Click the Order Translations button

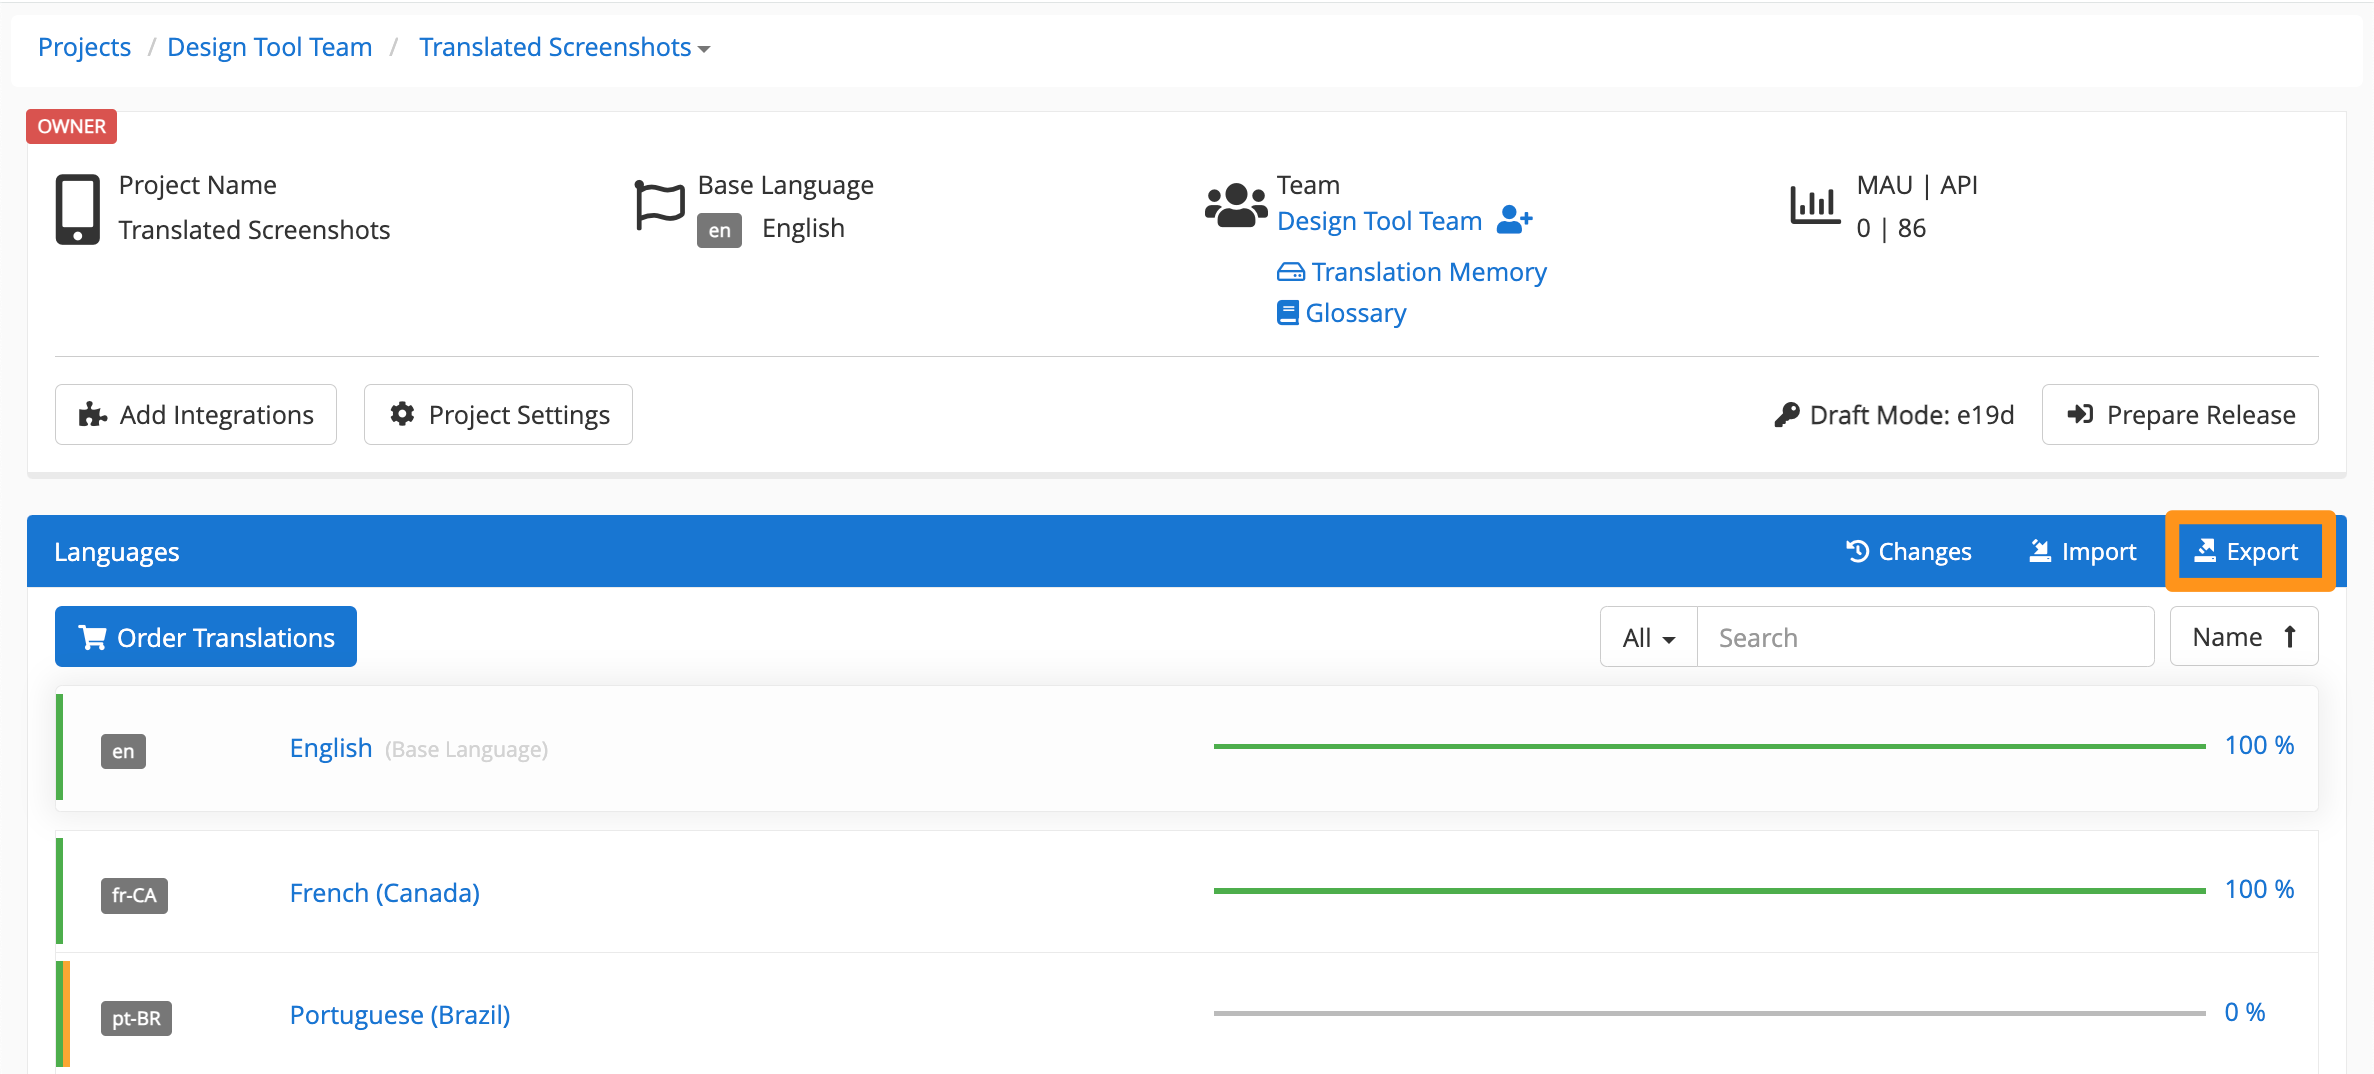pyautogui.click(x=206, y=637)
